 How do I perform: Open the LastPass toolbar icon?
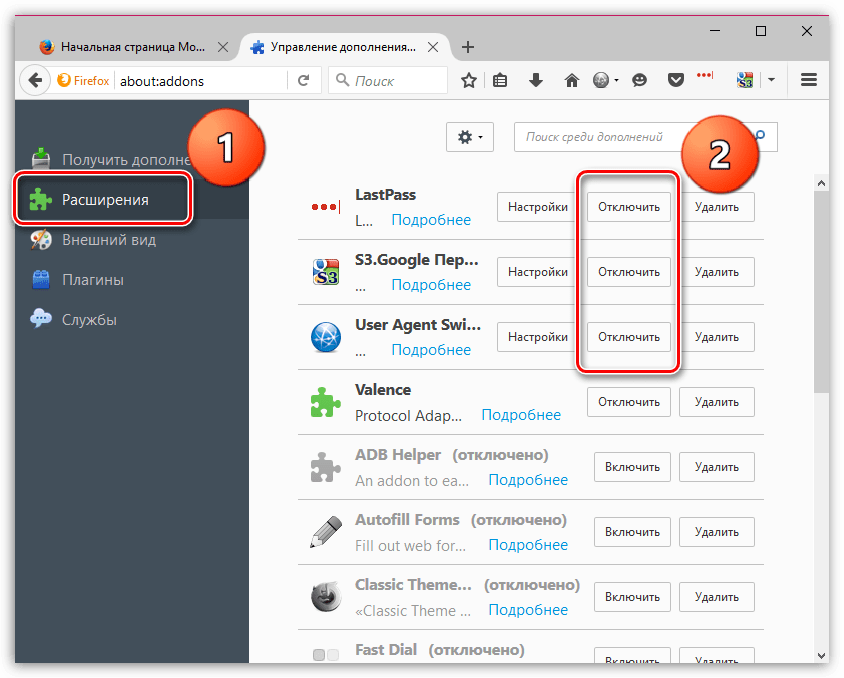[x=705, y=76]
